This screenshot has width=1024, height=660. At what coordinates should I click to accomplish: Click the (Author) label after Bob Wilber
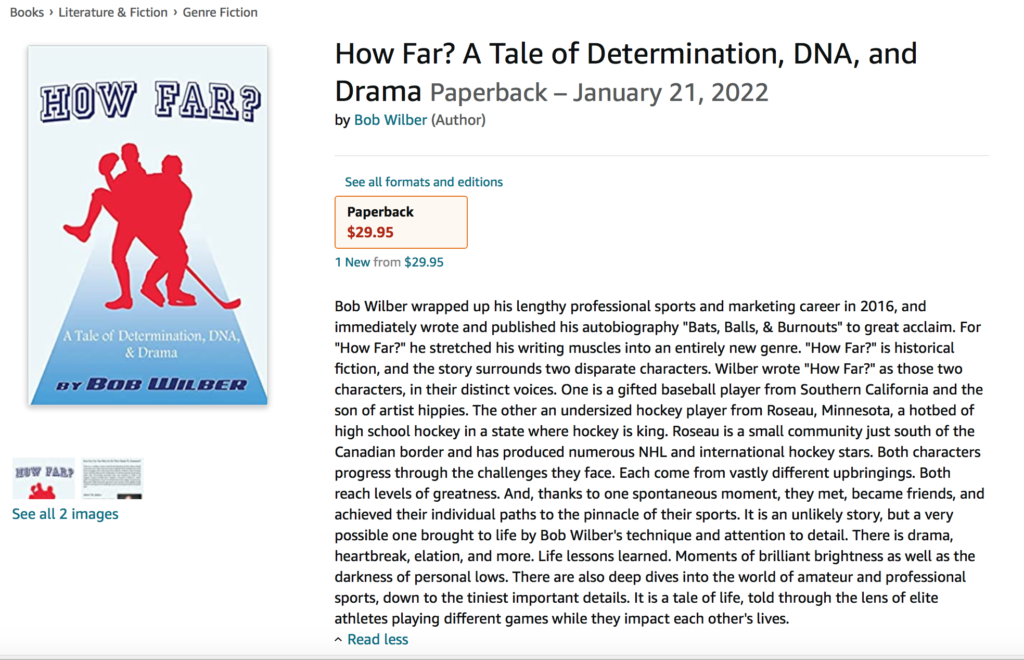[458, 120]
